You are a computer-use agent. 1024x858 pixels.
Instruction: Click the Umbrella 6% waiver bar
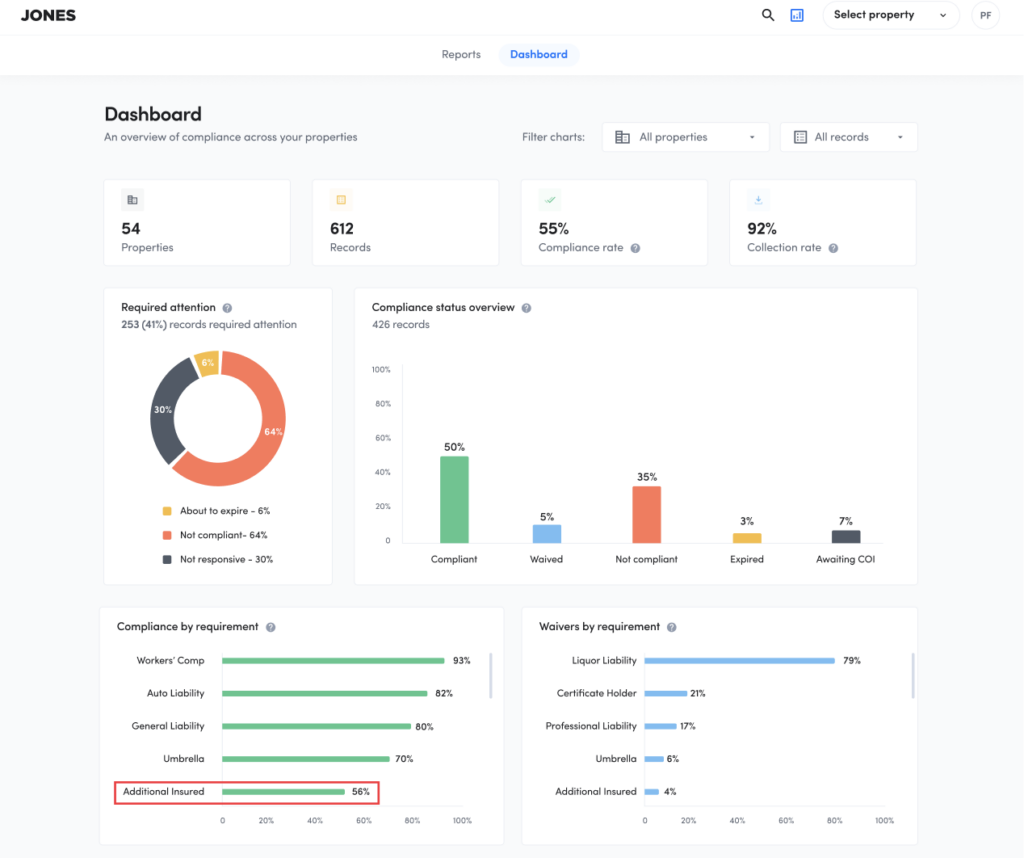coord(654,759)
